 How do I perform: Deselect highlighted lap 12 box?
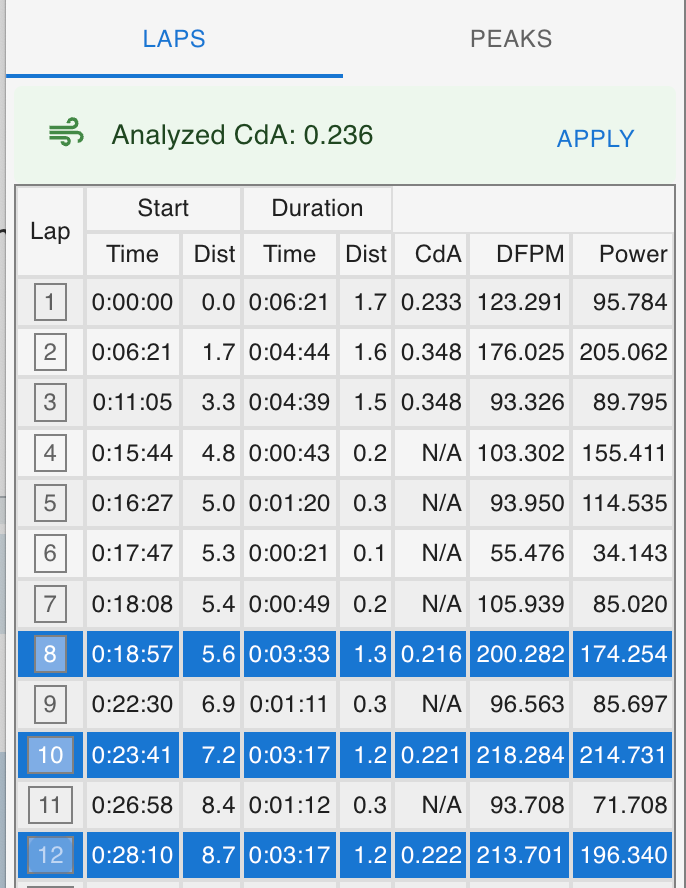click(x=50, y=855)
